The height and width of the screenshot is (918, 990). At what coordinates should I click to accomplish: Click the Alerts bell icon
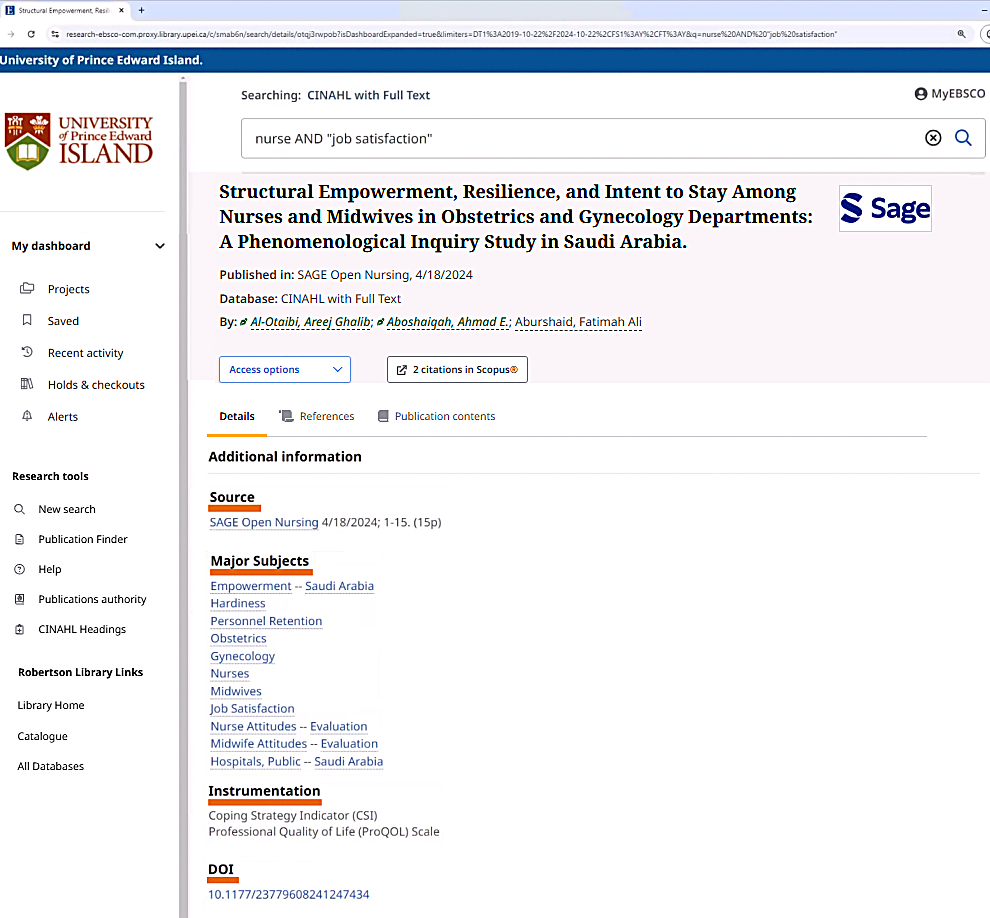pos(27,417)
